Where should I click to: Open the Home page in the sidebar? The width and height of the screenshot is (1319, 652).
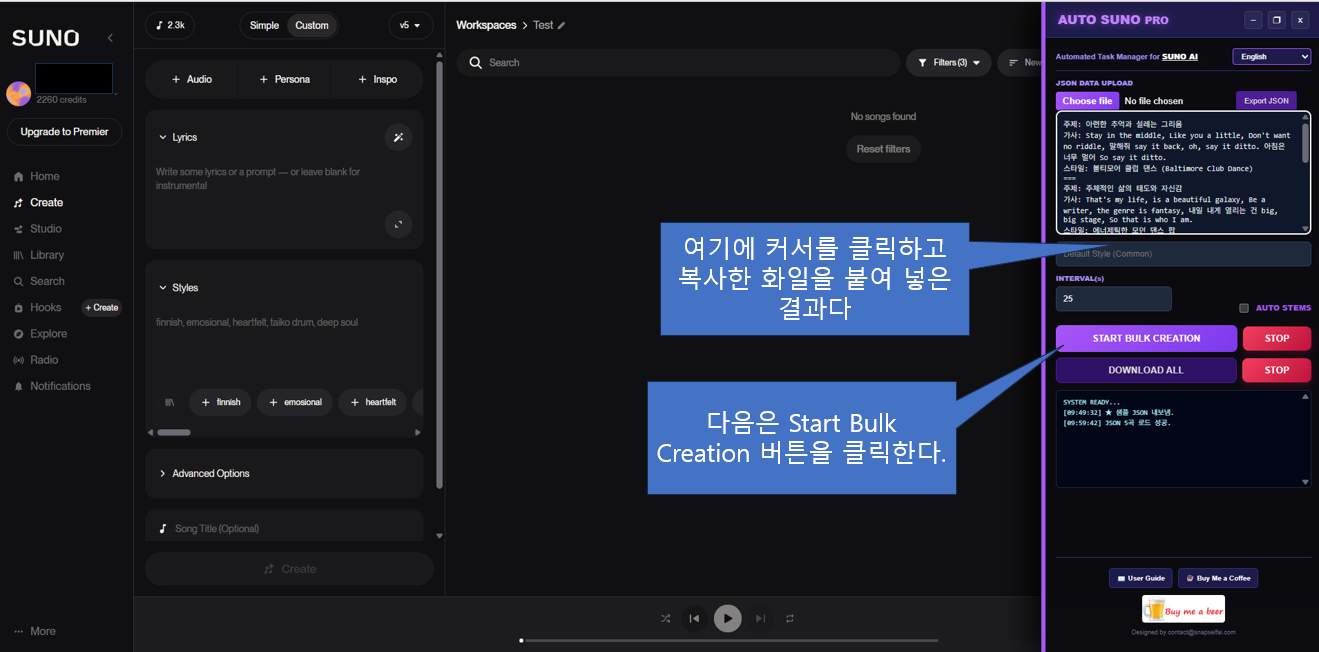pos(37,176)
